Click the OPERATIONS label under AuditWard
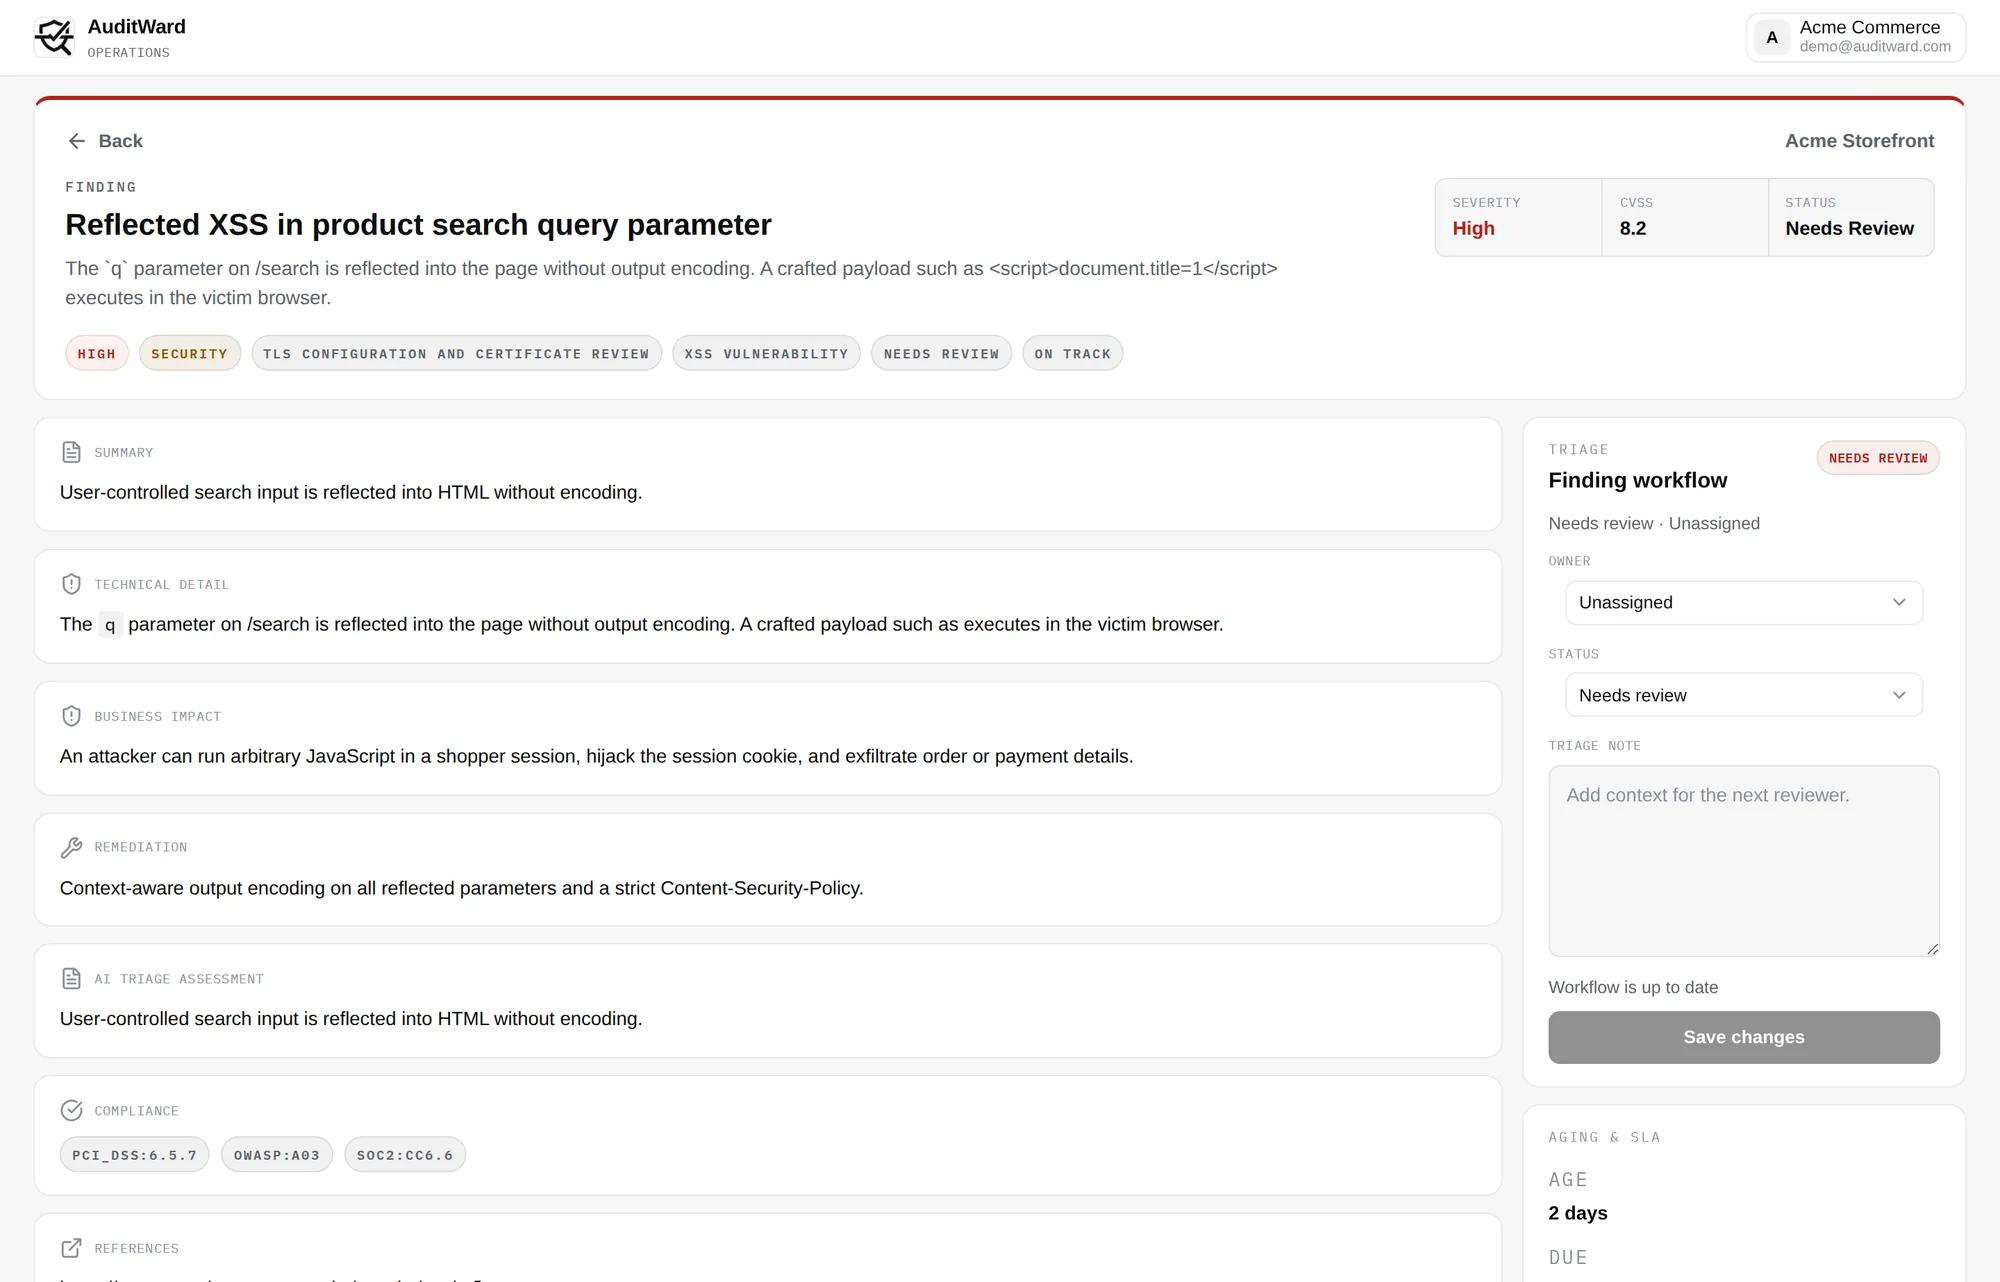The image size is (2000, 1282). click(128, 53)
